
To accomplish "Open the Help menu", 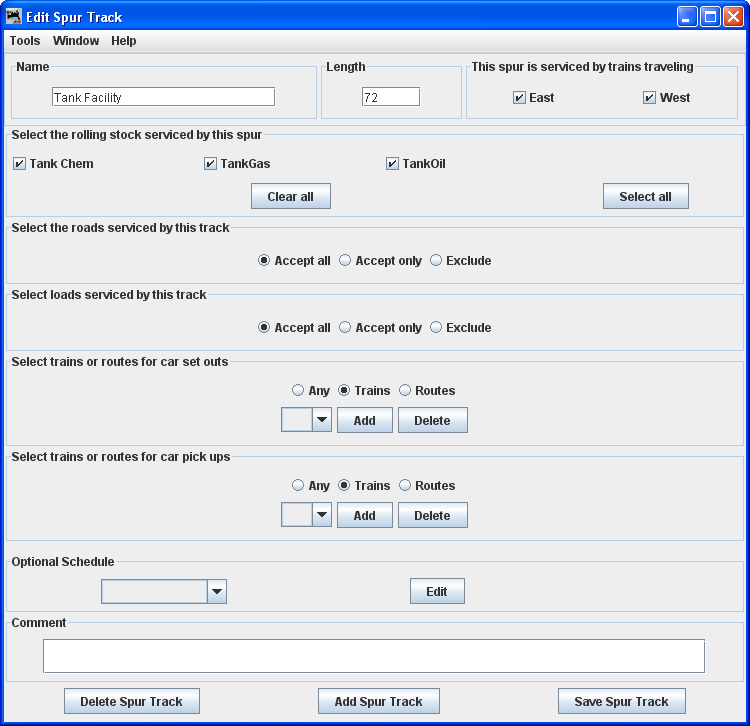I will click(x=124, y=41).
